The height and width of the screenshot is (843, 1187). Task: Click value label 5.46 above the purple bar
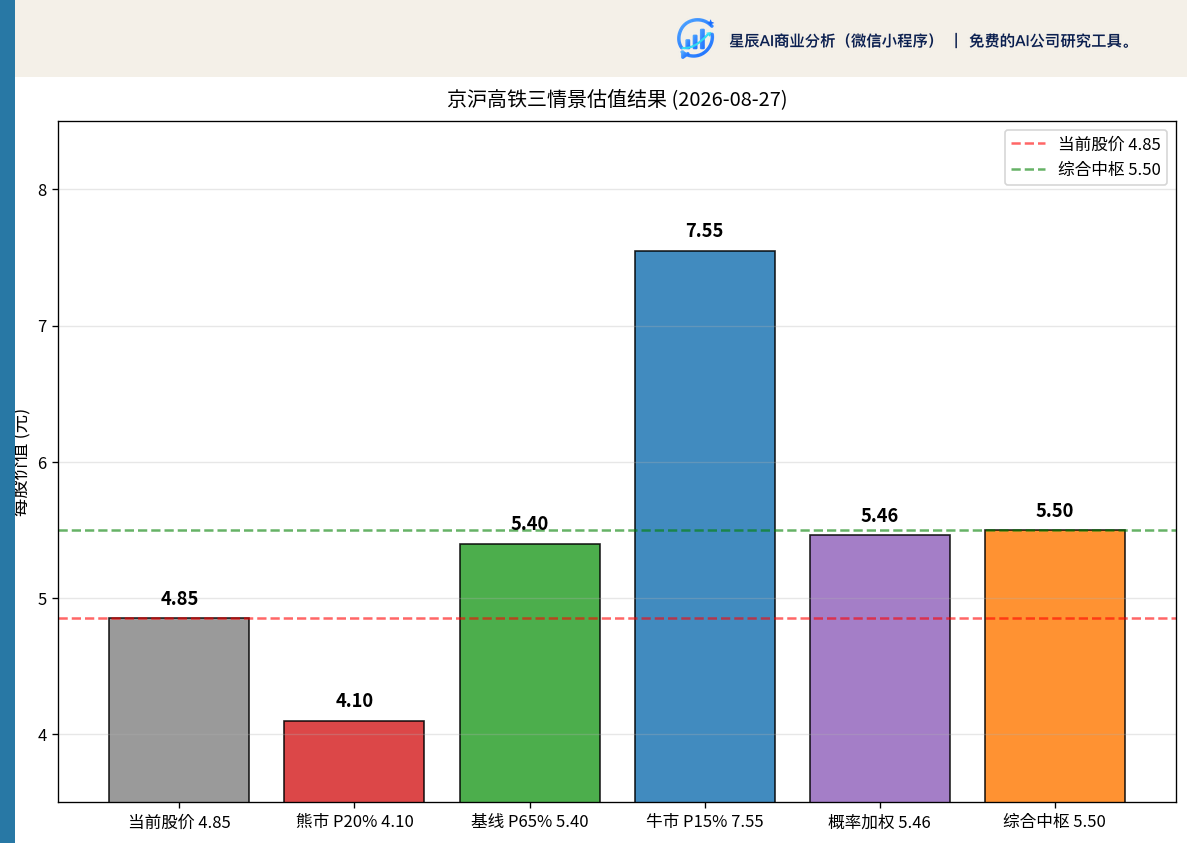pos(880,516)
